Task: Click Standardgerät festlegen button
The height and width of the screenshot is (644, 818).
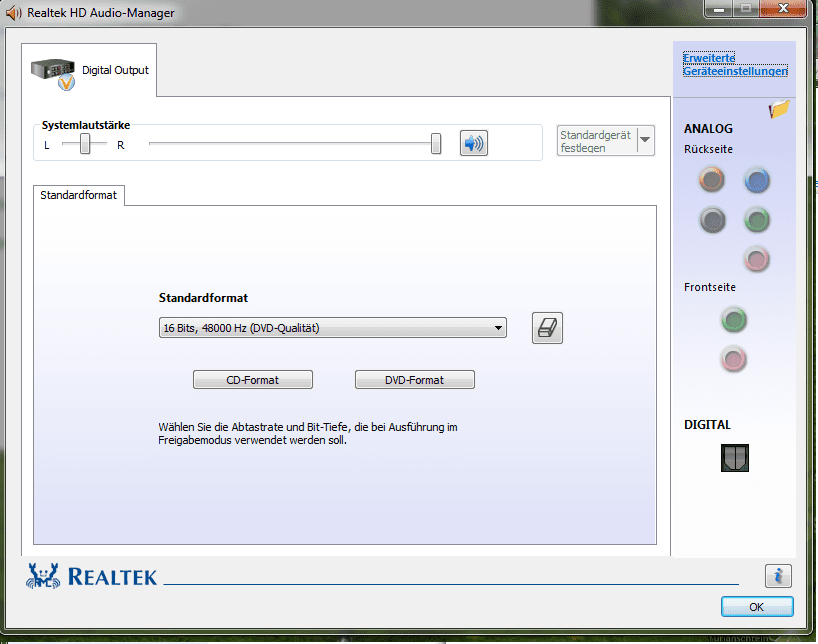Action: (x=597, y=141)
